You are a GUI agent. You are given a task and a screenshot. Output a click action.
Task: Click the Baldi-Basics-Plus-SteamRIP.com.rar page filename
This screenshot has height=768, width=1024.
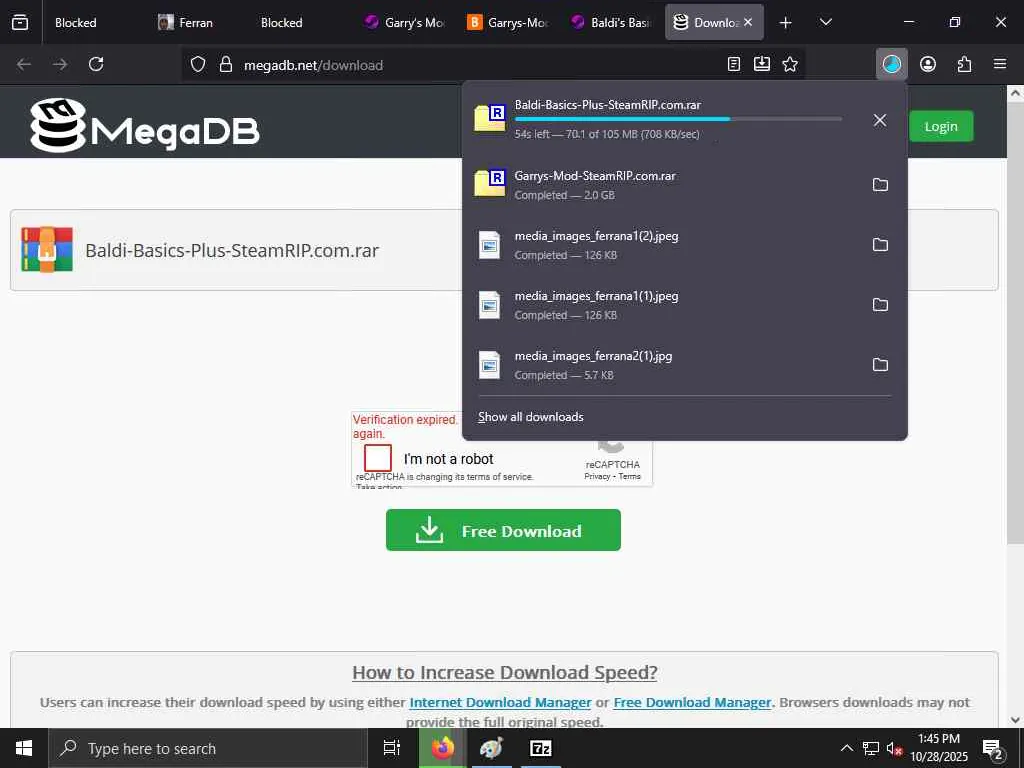pyautogui.click(x=232, y=251)
